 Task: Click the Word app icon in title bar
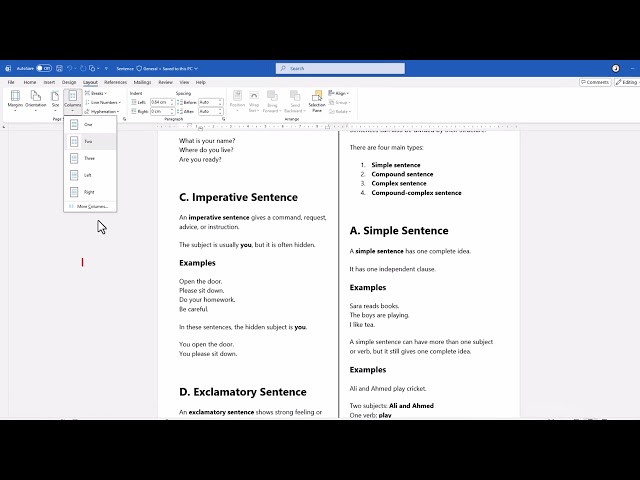click(8, 69)
